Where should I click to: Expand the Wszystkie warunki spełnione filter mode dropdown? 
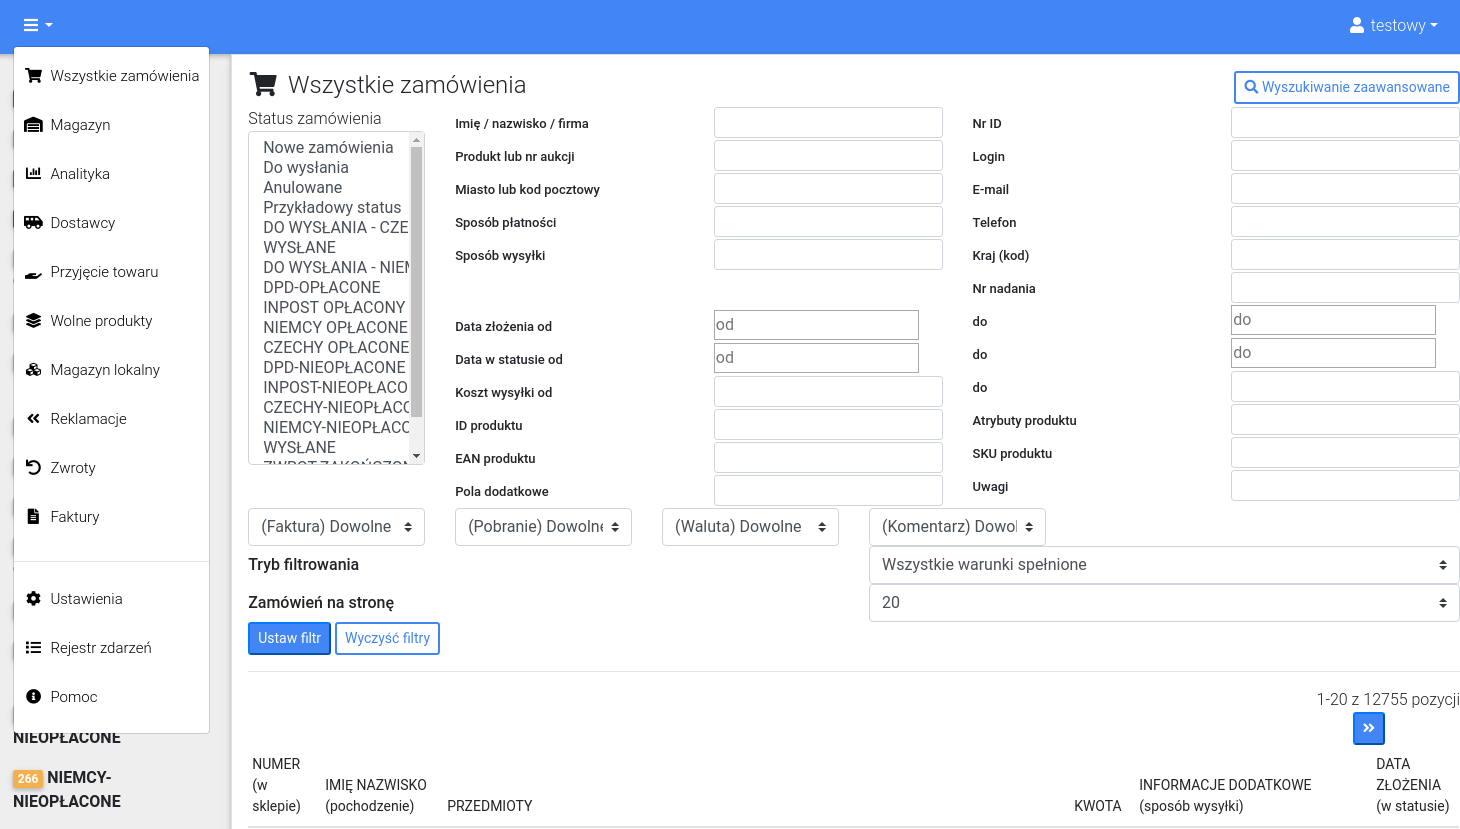coord(1163,565)
